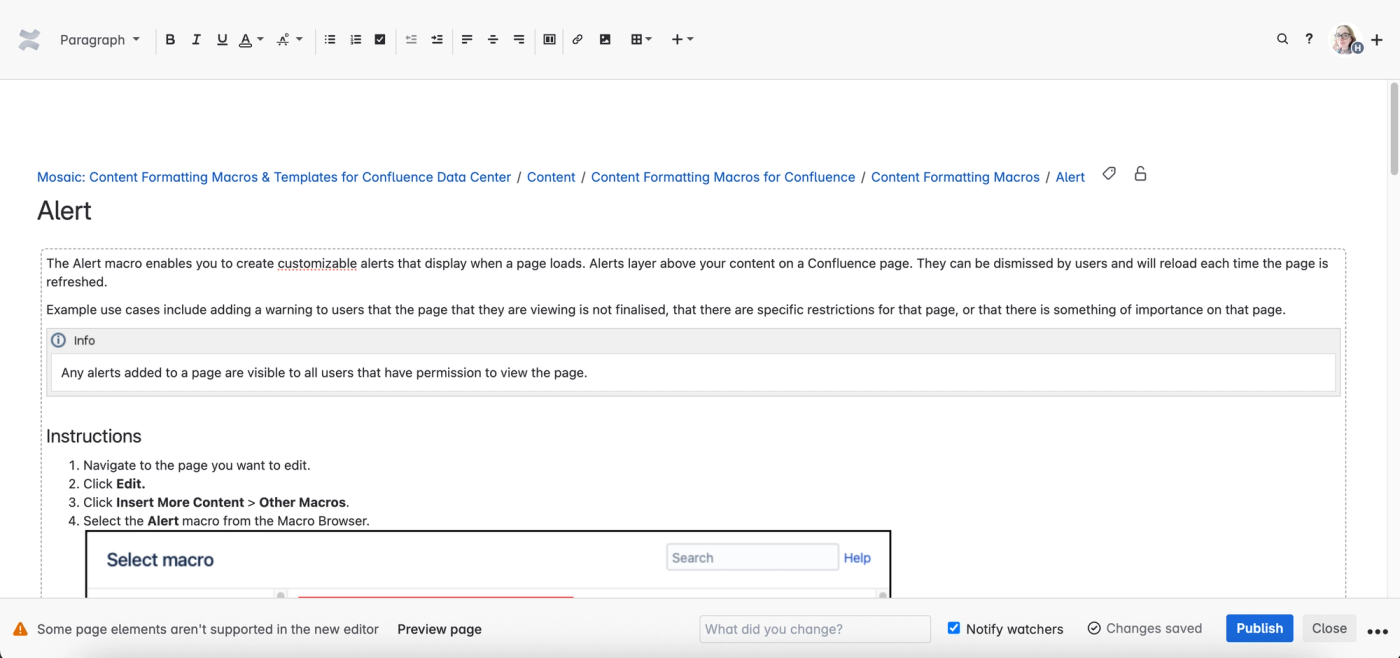1400x658 pixels.
Task: Publish the page
Action: (1259, 628)
